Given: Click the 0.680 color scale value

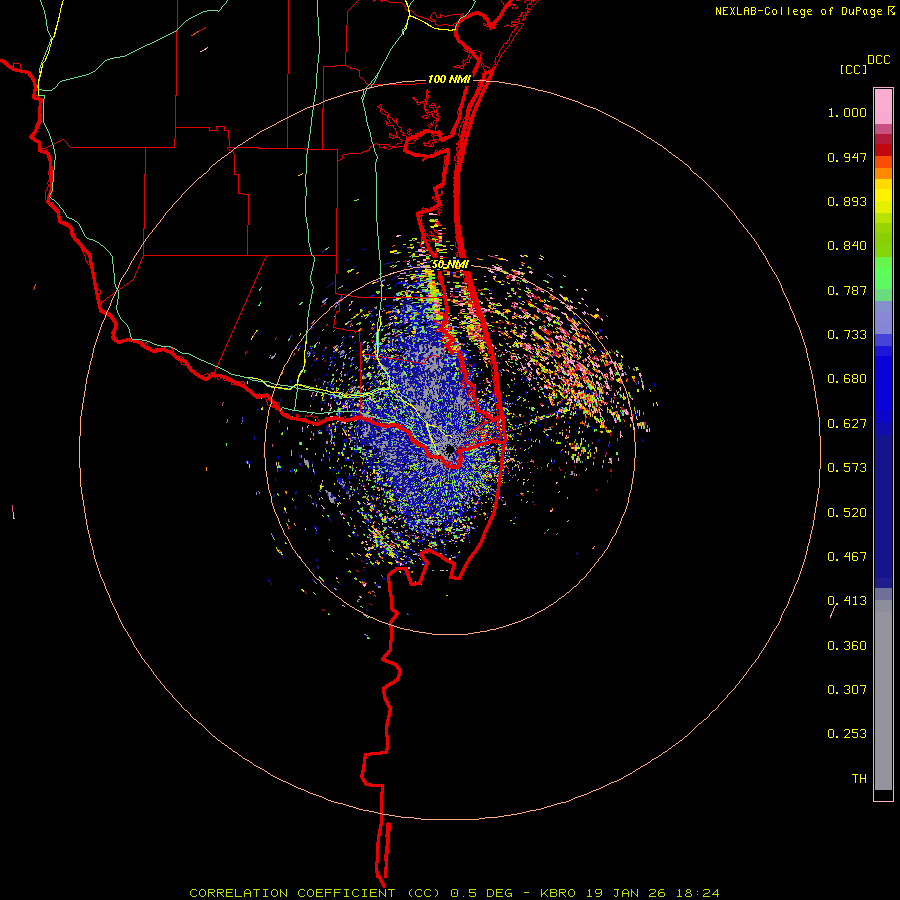Looking at the screenshot, I should point(847,379).
